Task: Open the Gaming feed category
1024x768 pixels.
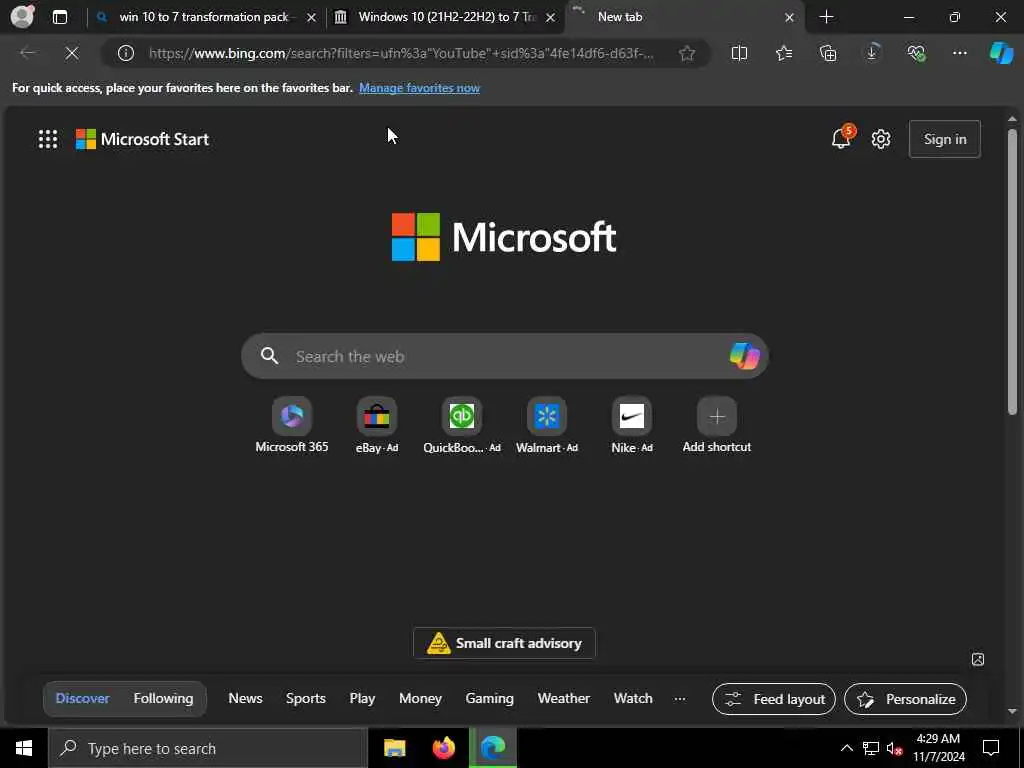Action: coord(489,698)
